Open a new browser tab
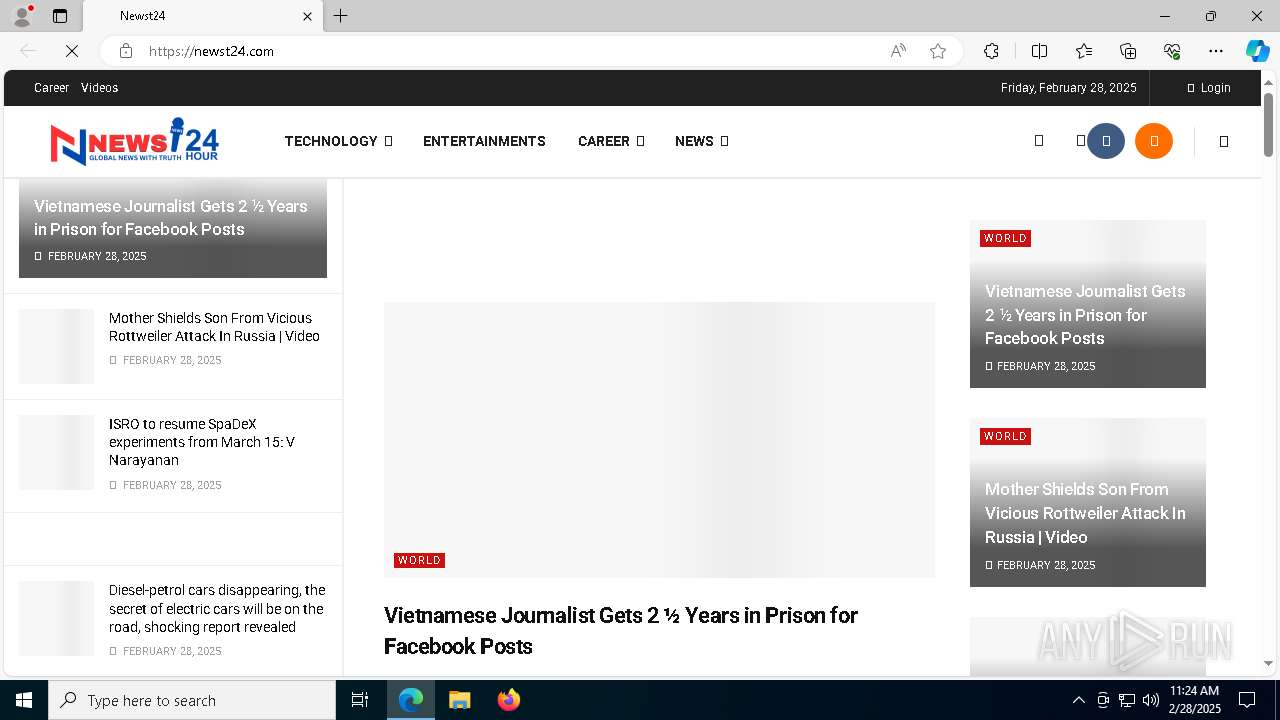 (341, 16)
